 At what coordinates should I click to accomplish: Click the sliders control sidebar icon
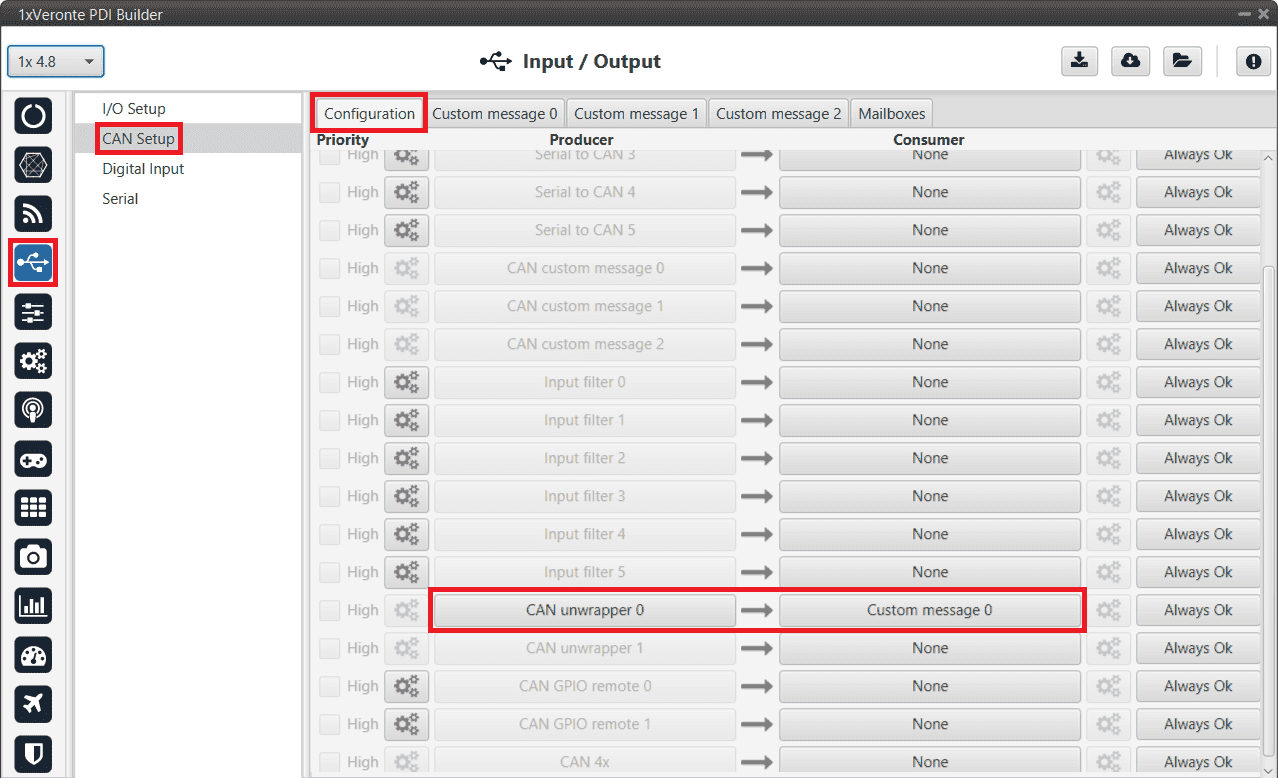[33, 312]
